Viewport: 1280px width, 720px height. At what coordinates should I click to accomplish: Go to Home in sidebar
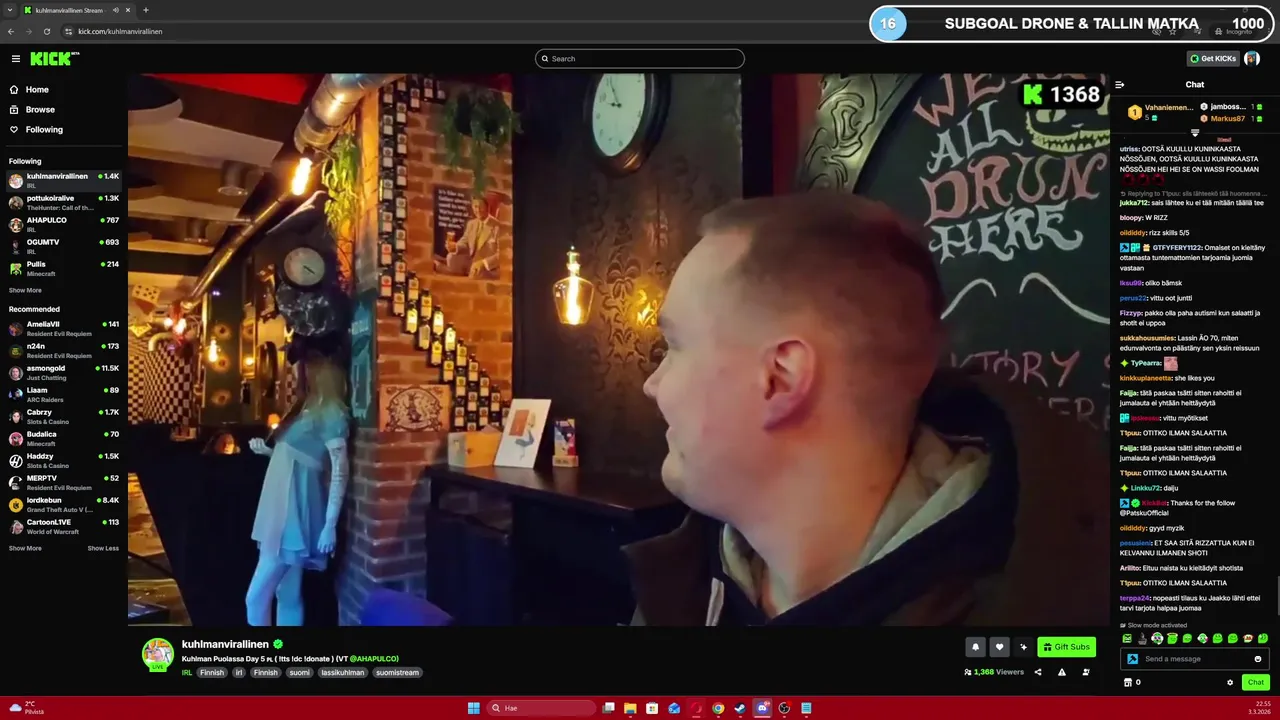coord(37,90)
